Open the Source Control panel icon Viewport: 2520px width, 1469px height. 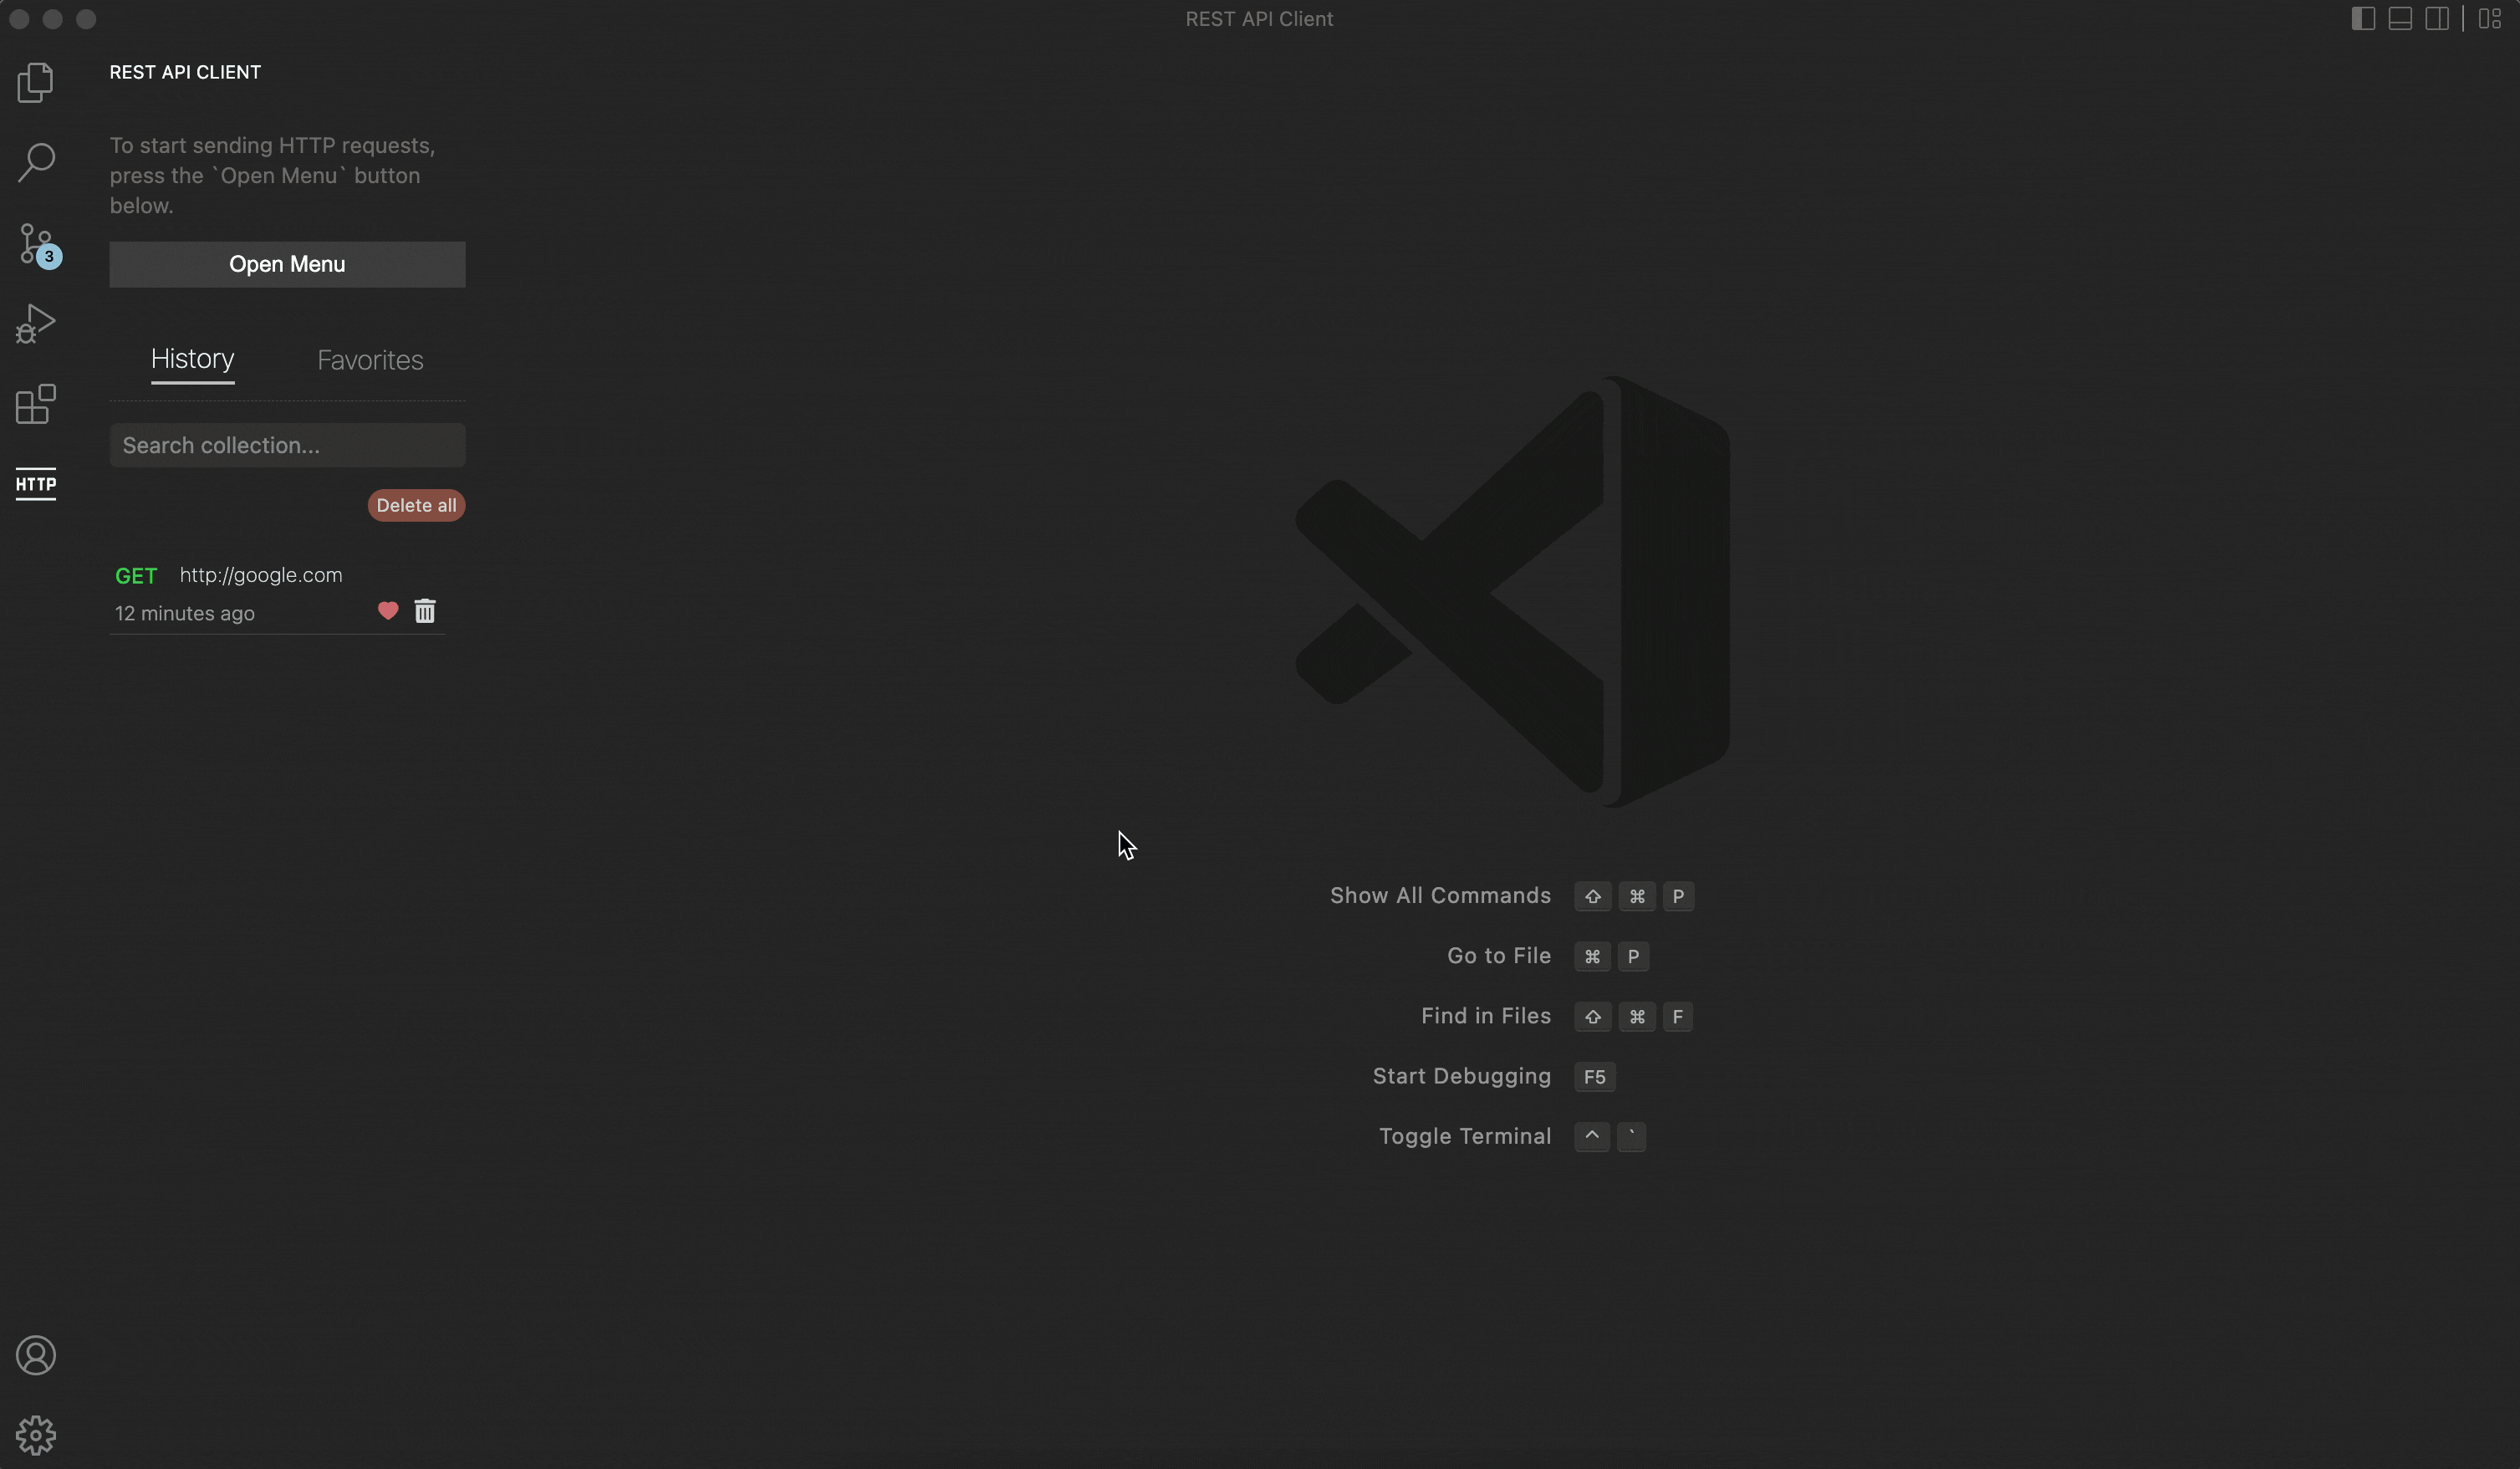click(35, 243)
